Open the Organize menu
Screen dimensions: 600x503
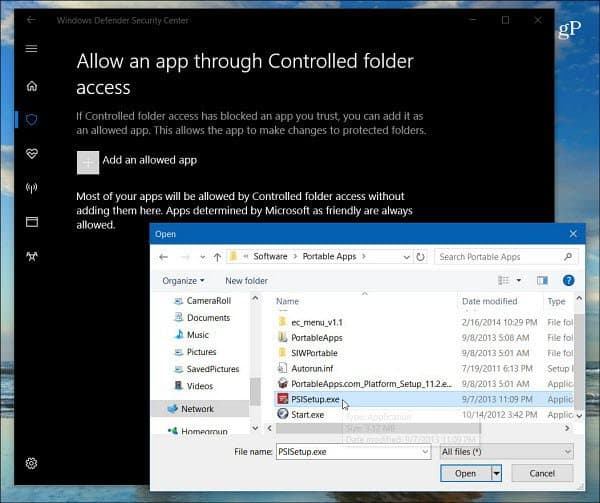click(x=183, y=281)
